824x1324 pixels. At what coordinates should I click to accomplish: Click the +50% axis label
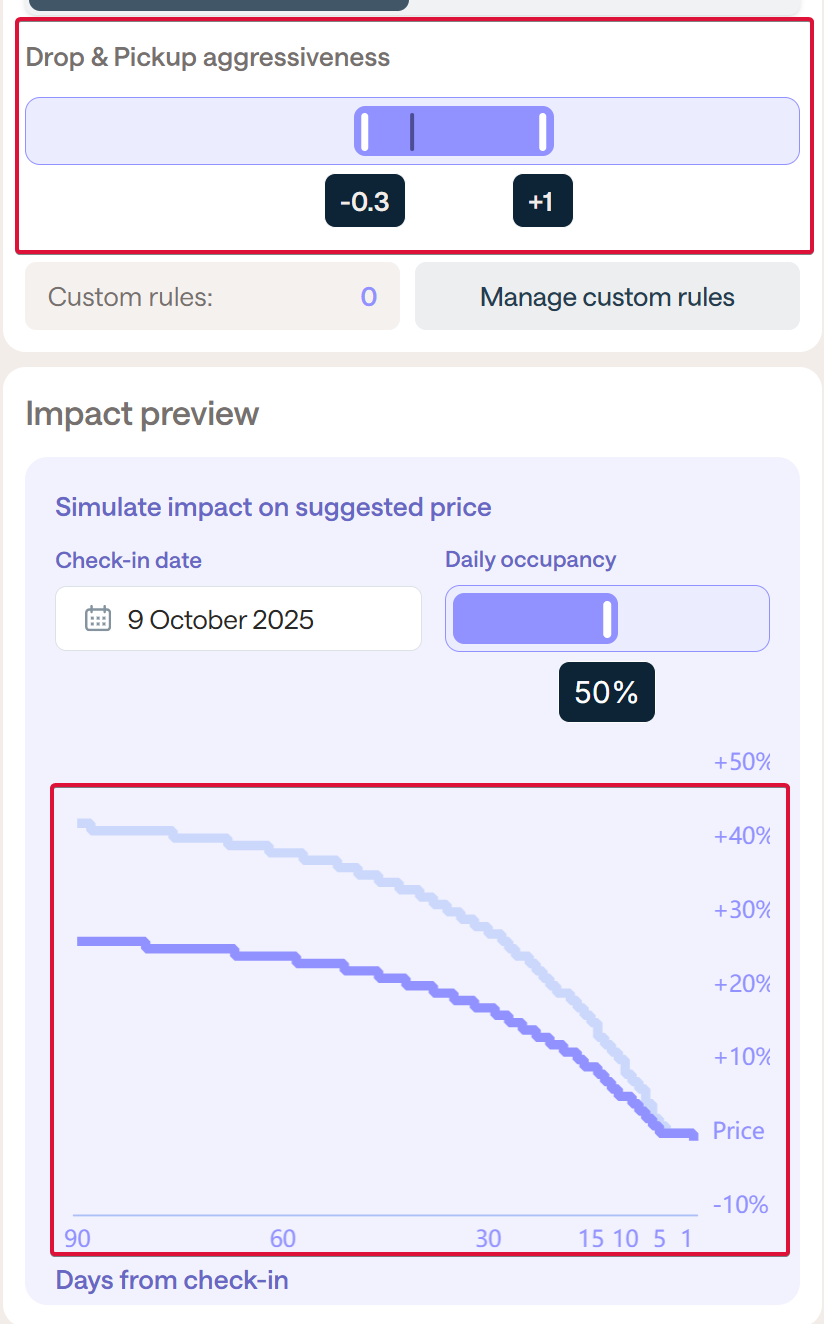coord(742,763)
